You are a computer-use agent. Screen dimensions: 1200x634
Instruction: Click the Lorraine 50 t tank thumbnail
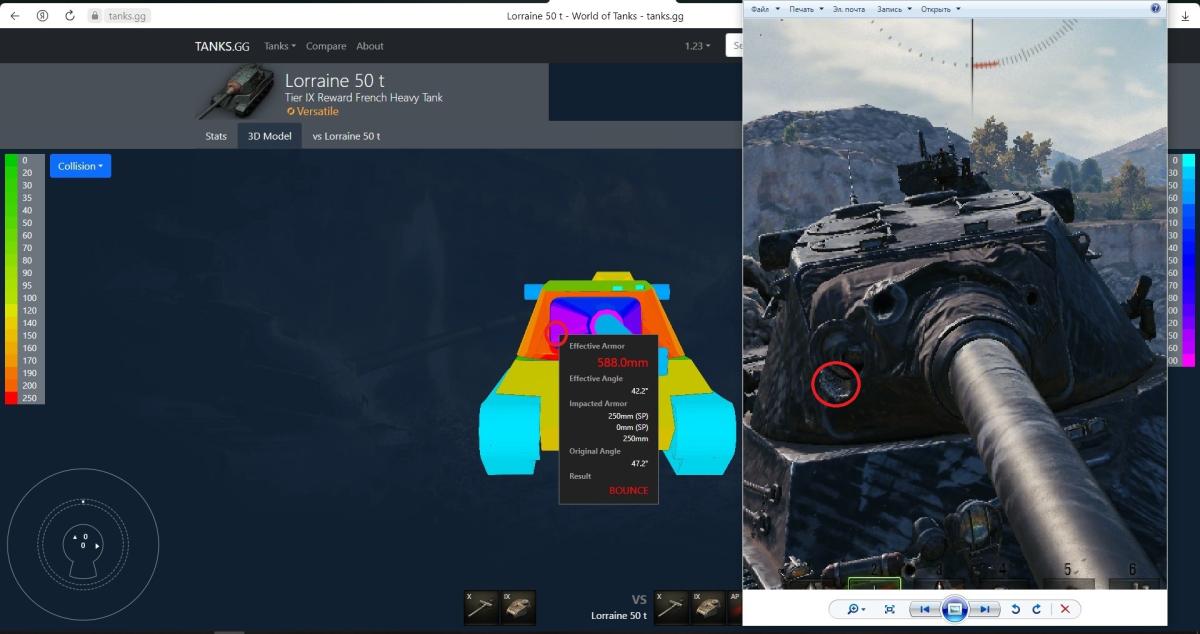coord(237,92)
